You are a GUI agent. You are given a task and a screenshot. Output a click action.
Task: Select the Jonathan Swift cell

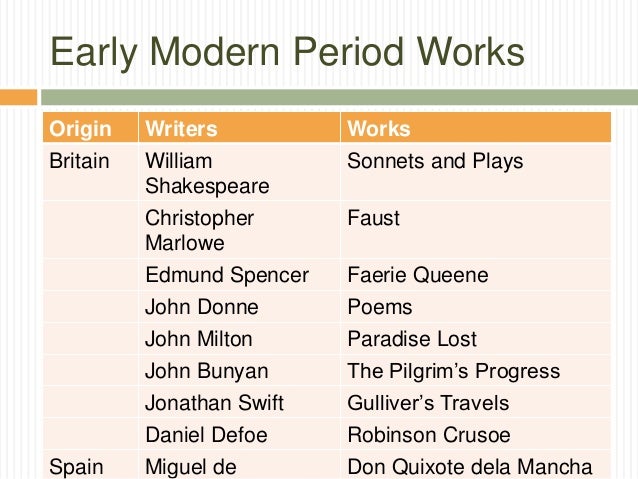click(x=239, y=402)
